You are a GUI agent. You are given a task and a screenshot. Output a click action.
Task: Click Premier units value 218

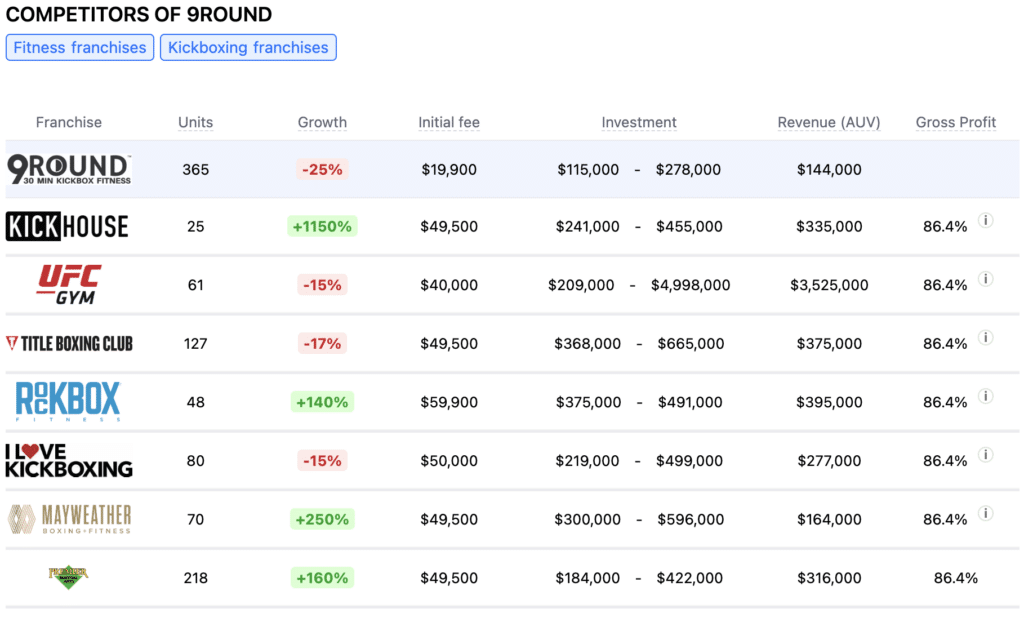[195, 578]
